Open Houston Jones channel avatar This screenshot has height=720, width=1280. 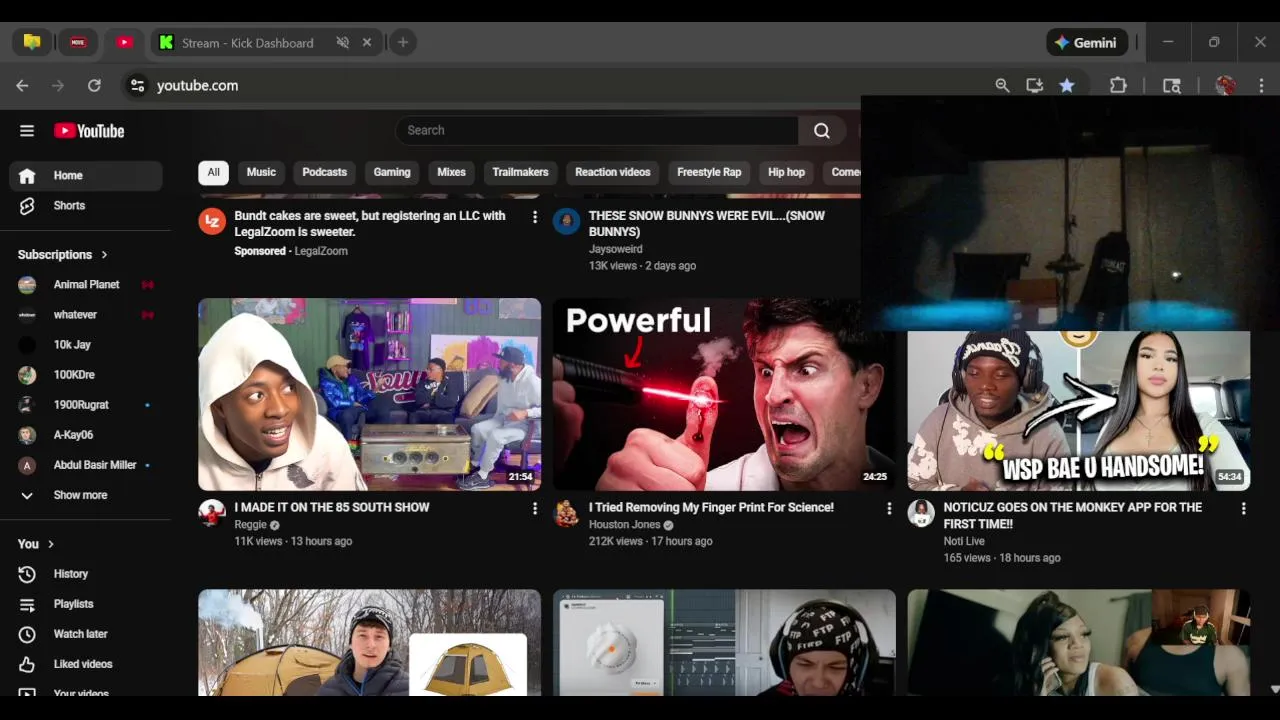(567, 514)
